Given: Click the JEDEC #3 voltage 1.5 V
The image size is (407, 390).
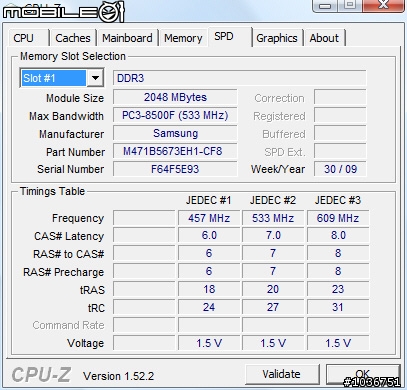Looking at the screenshot, I should (338, 343).
